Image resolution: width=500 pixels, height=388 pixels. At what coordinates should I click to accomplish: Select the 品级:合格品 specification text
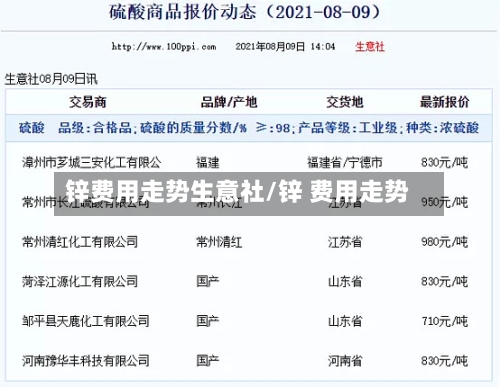tap(95, 128)
